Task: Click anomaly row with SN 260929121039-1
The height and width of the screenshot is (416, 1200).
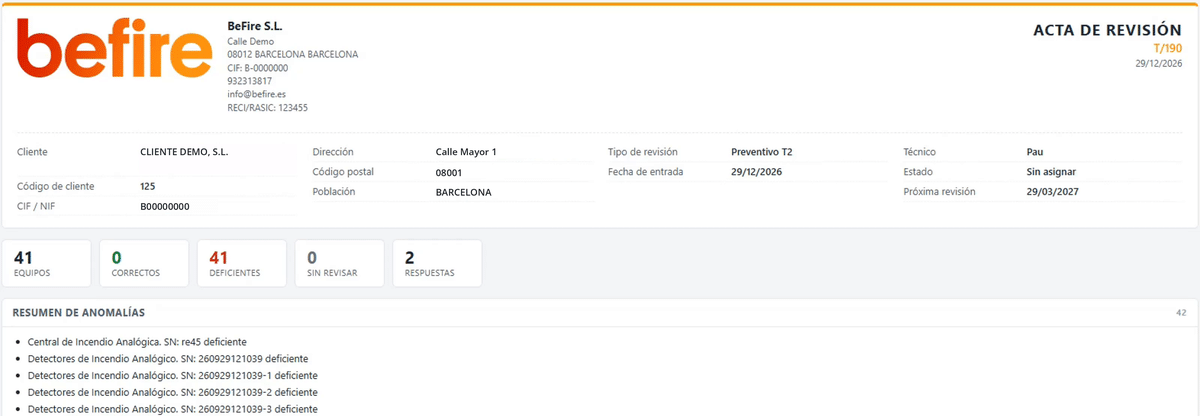Action: pos(173,376)
